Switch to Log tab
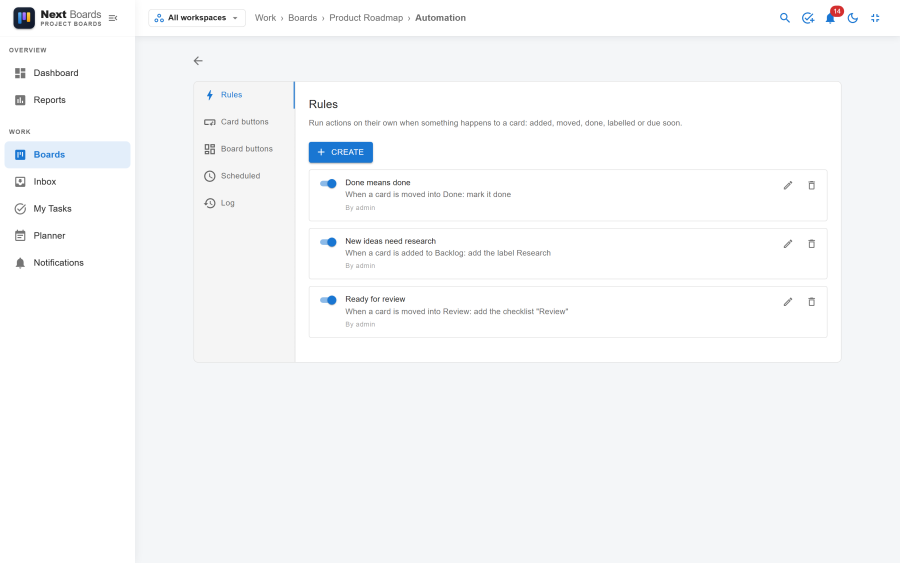The width and height of the screenshot is (900, 563). pyautogui.click(x=245, y=203)
